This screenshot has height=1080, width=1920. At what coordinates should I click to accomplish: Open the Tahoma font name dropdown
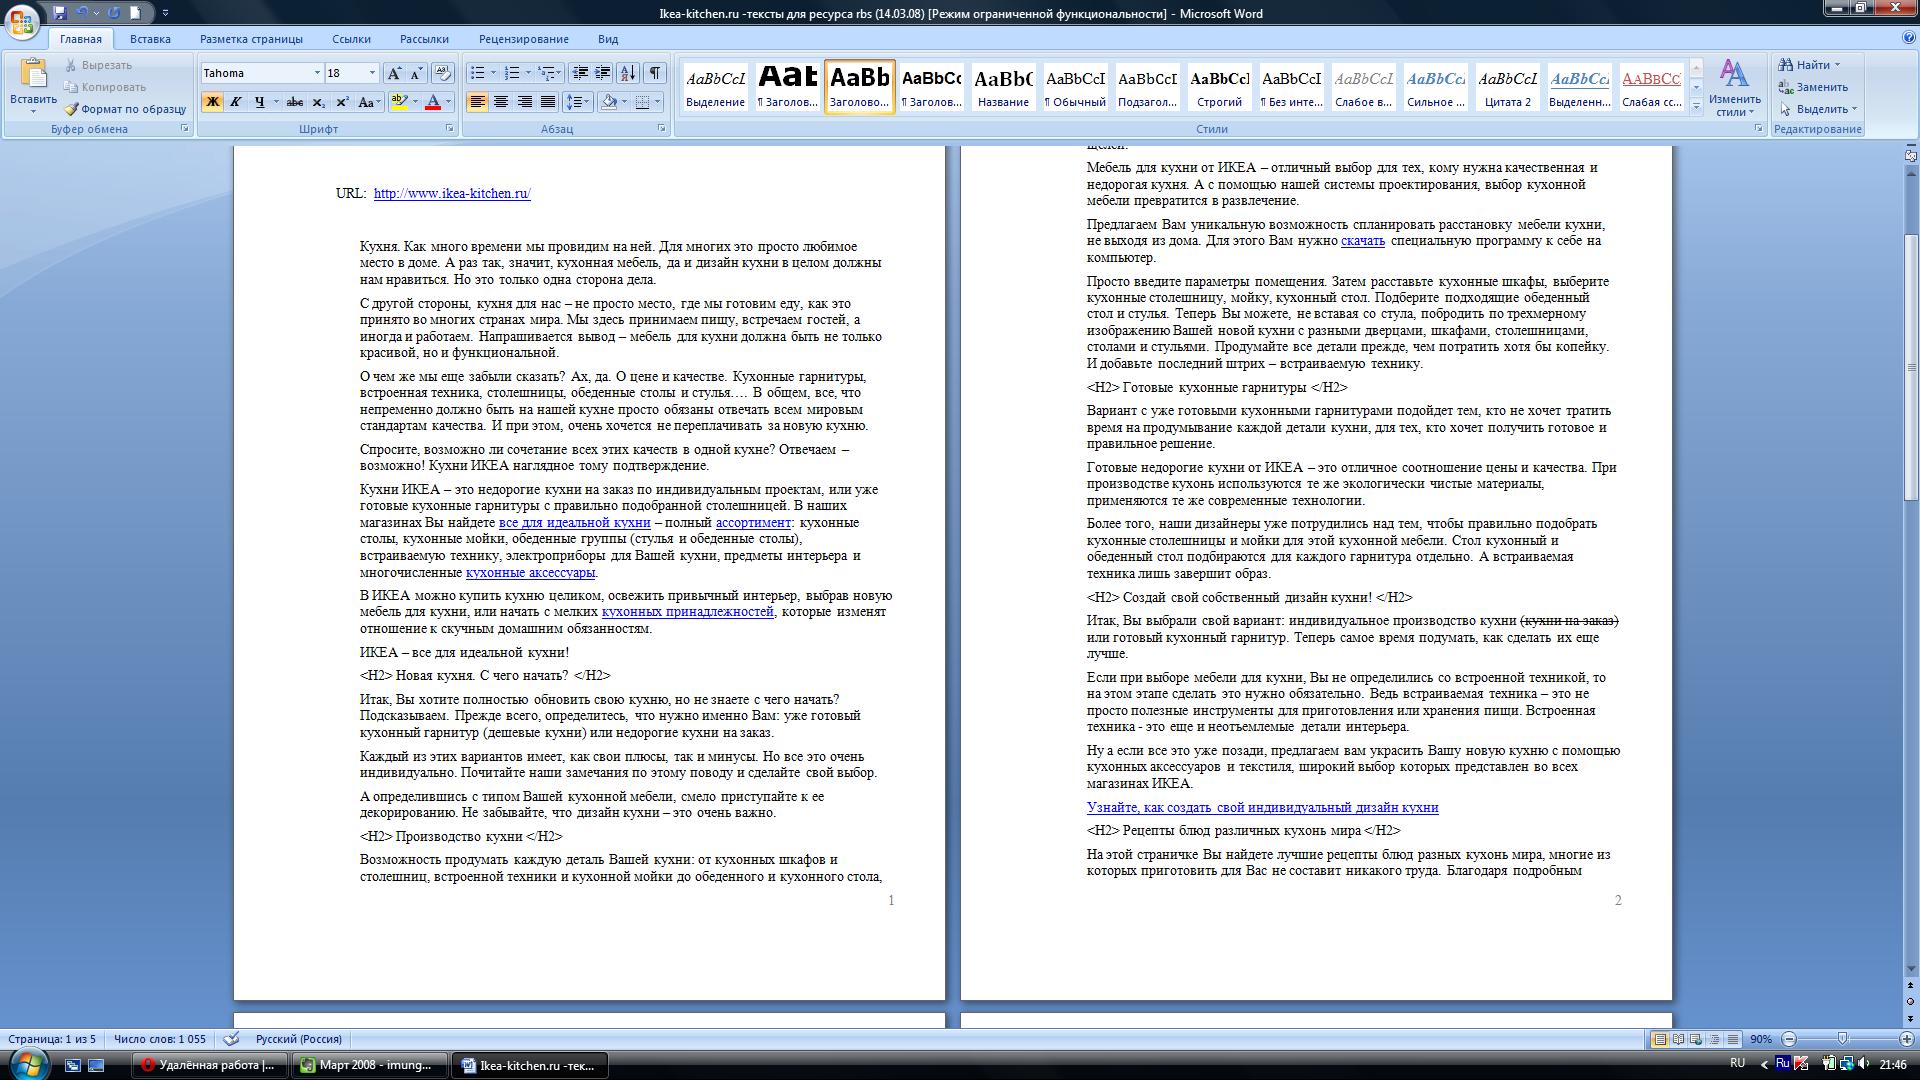coord(317,73)
